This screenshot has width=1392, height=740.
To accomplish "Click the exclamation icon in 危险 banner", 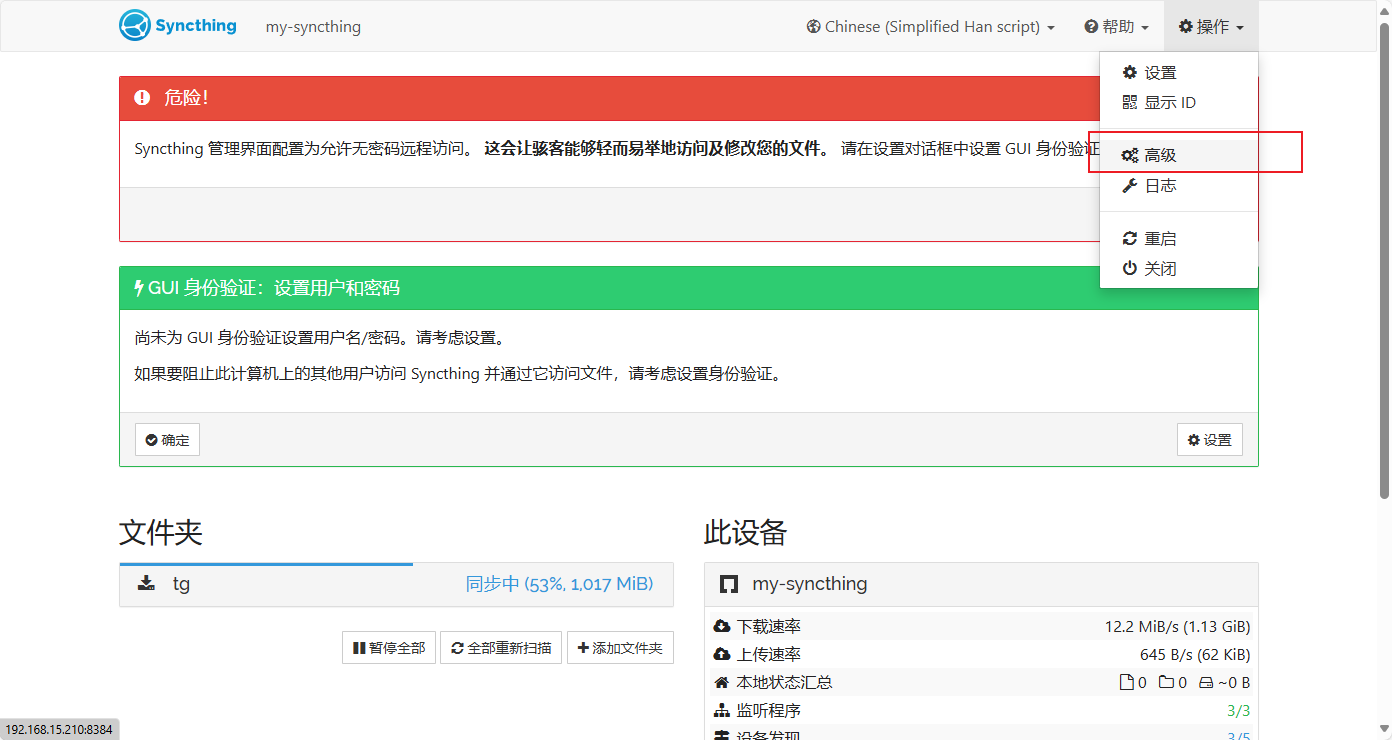I will 142,98.
